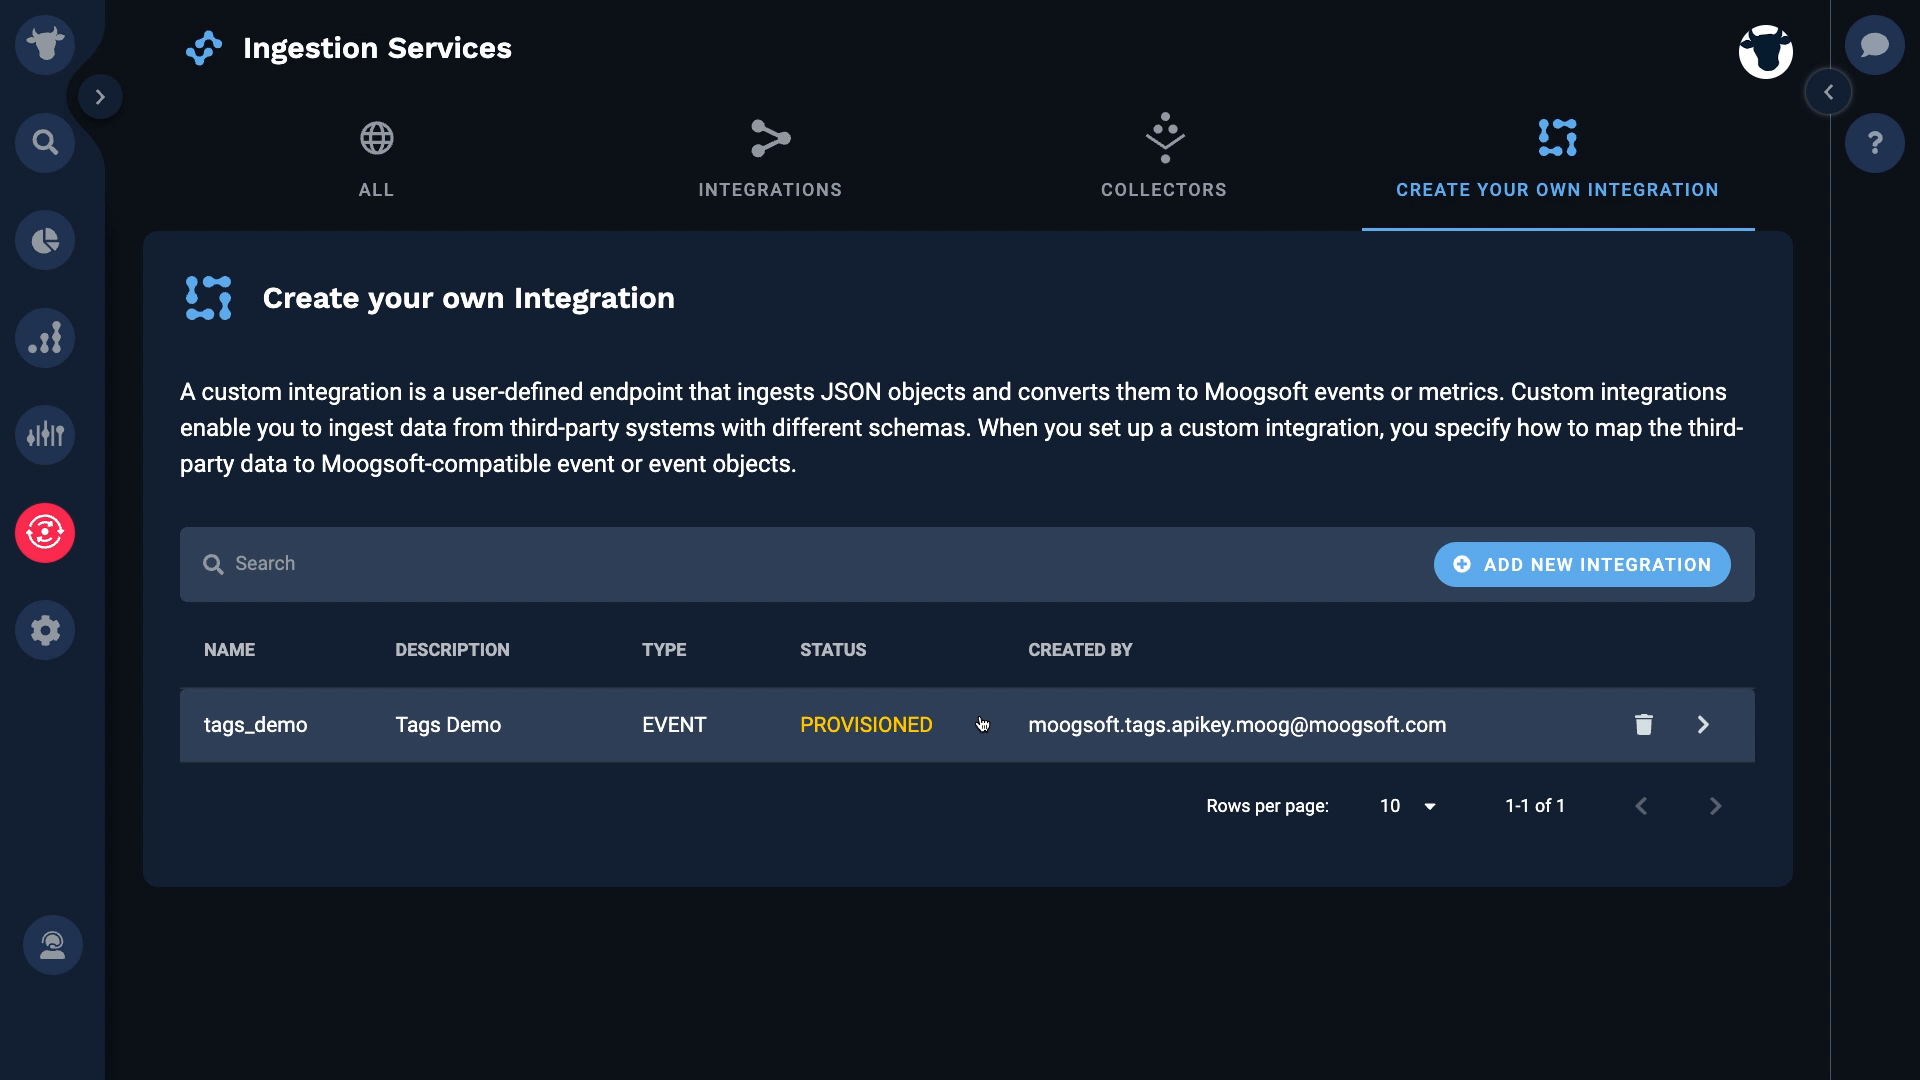Open the settings gear in sidebar

45,630
